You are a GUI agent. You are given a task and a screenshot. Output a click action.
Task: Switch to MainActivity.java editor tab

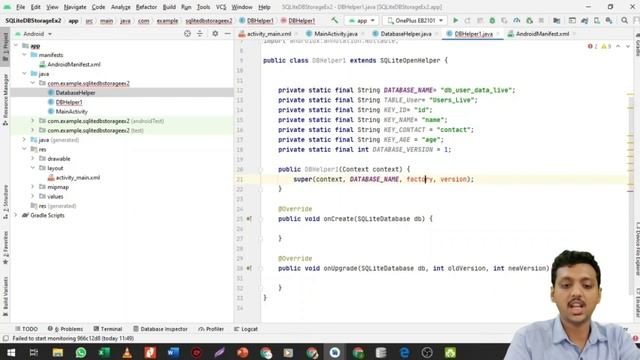336,34
